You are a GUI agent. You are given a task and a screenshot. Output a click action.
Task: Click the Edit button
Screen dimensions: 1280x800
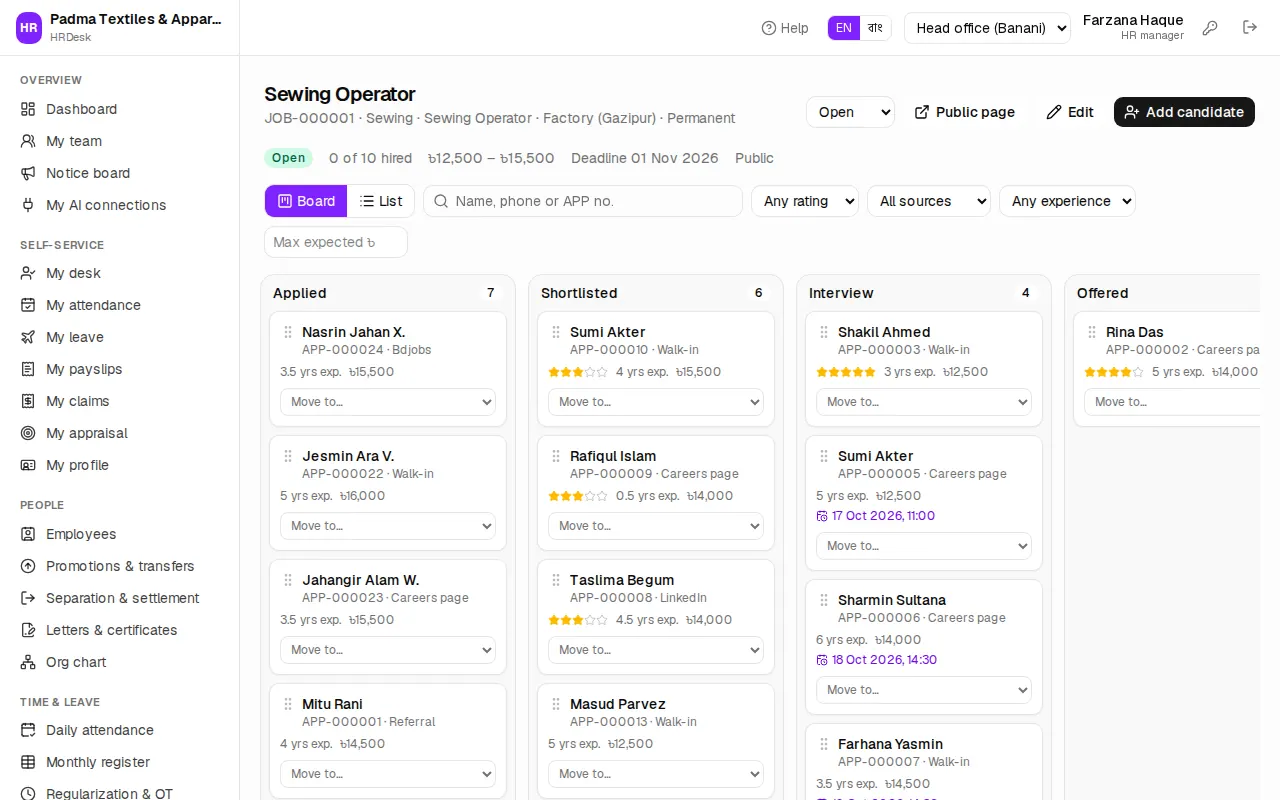[x=1070, y=112]
